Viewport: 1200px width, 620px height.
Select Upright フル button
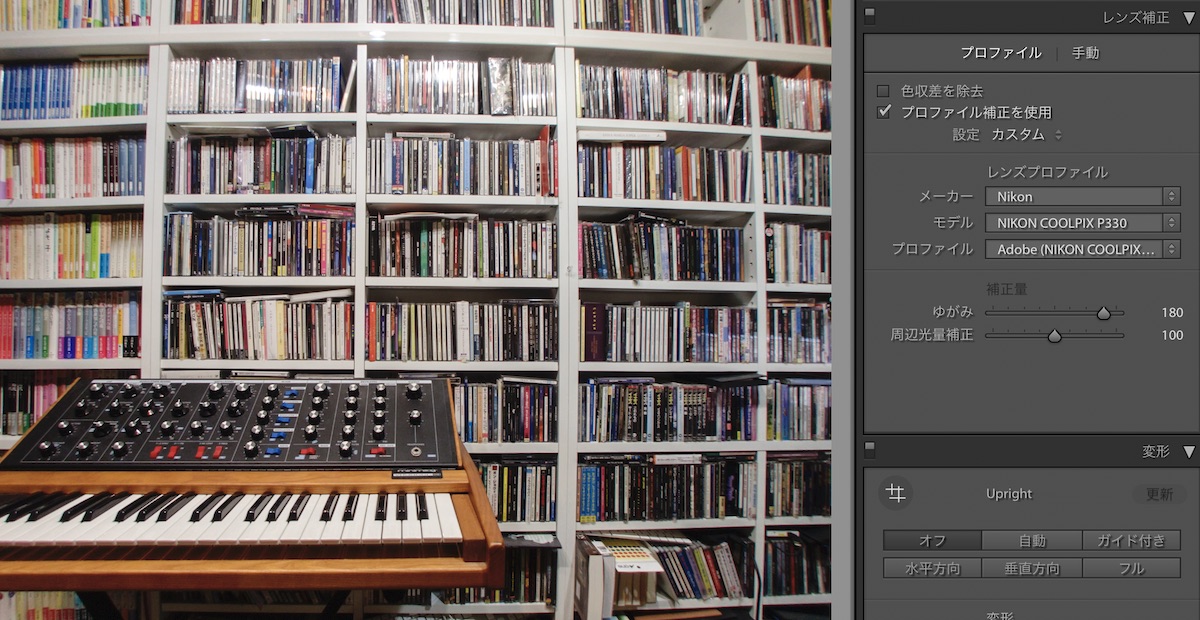pos(1131,568)
